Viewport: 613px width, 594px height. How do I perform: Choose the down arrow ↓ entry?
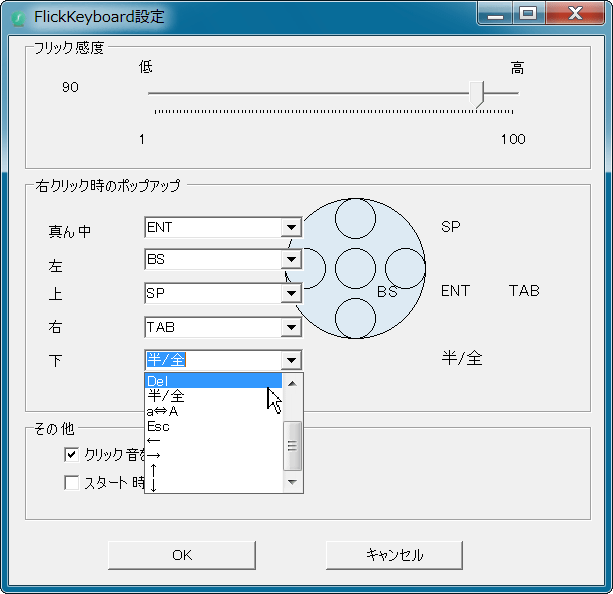[x=213, y=485]
